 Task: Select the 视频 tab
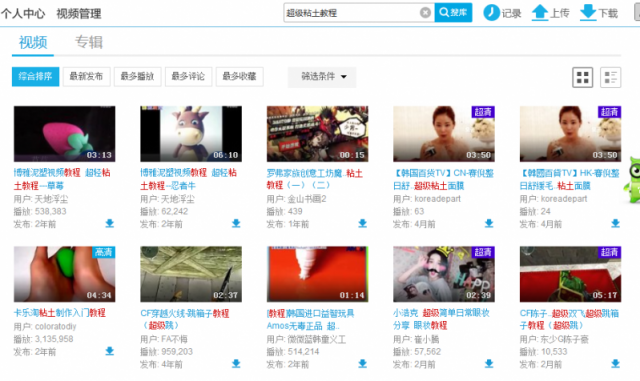[33, 42]
